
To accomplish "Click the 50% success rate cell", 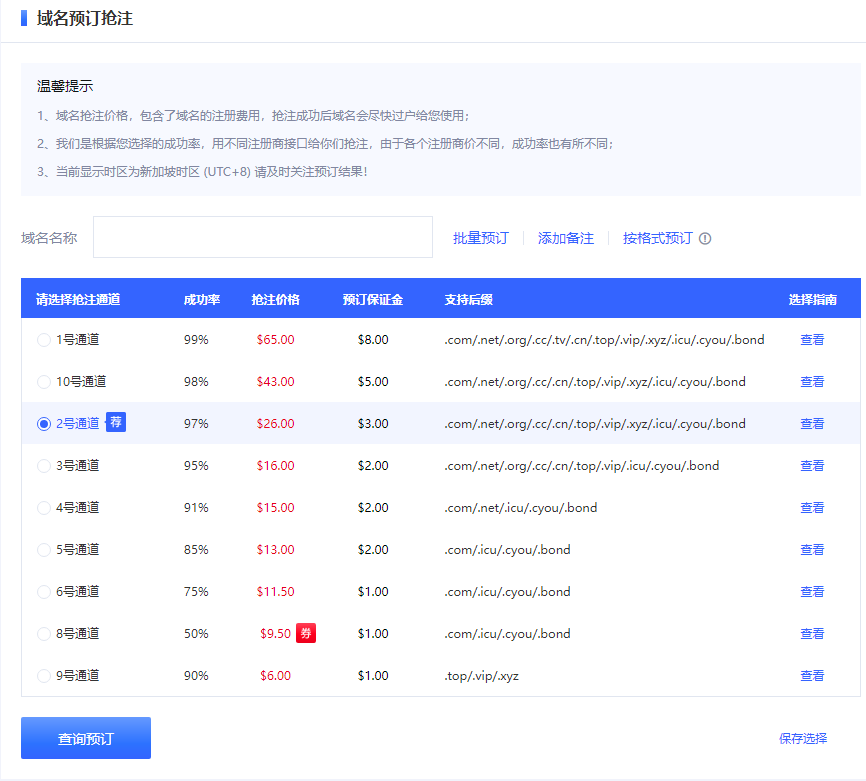I will [x=196, y=634].
